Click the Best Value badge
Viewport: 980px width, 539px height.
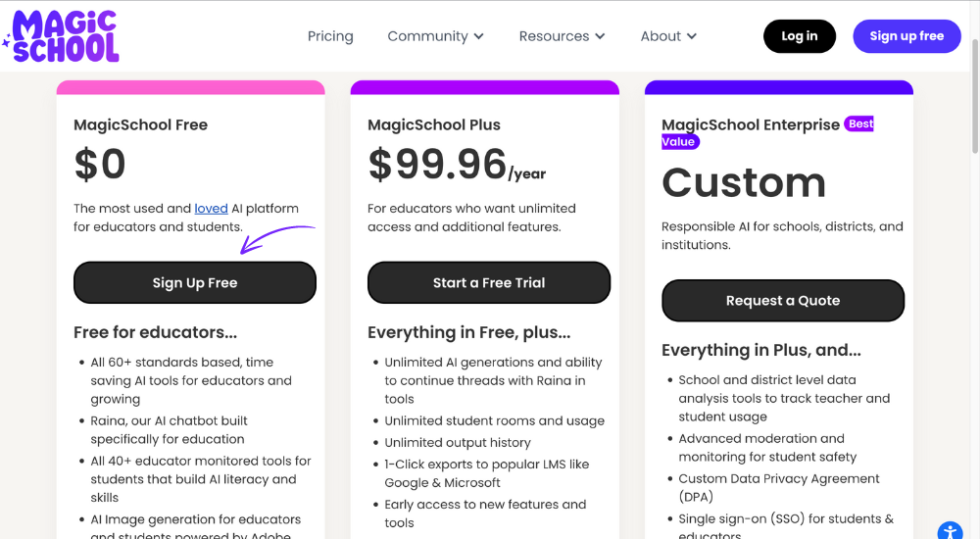coord(859,124)
